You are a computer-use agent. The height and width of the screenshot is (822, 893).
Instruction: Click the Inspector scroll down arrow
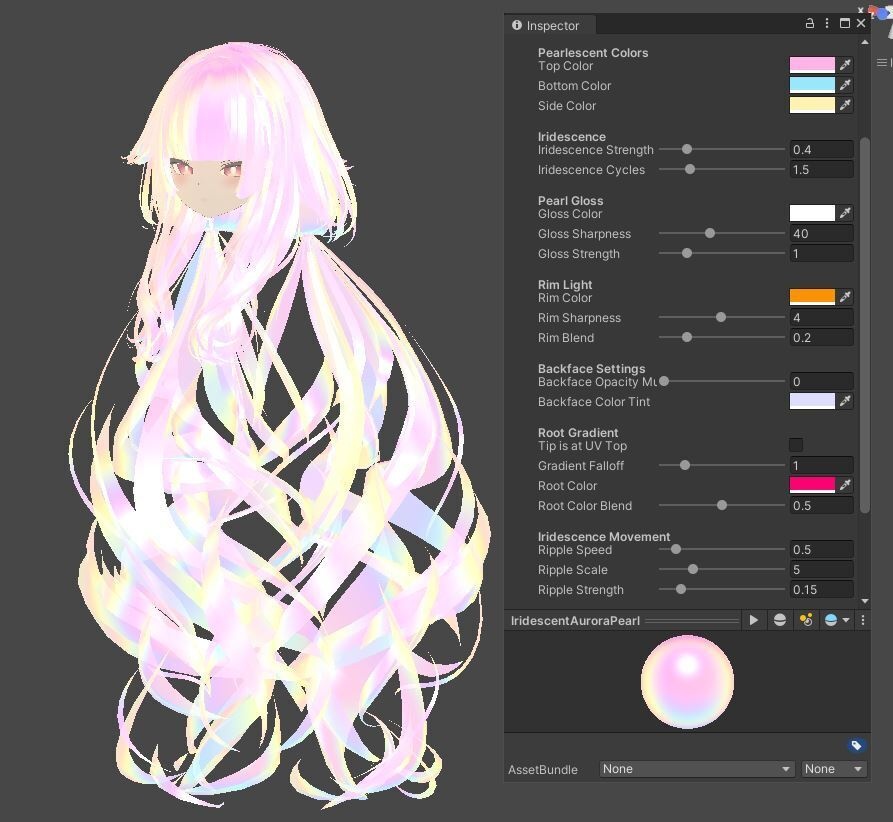click(865, 601)
